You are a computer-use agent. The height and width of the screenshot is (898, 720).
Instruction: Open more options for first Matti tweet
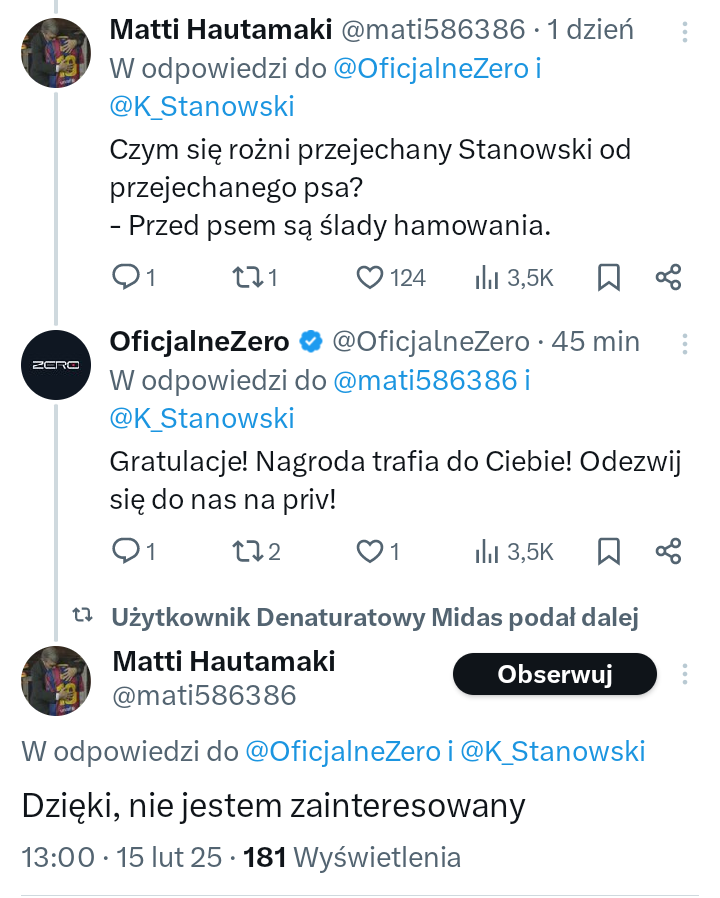click(x=685, y=32)
